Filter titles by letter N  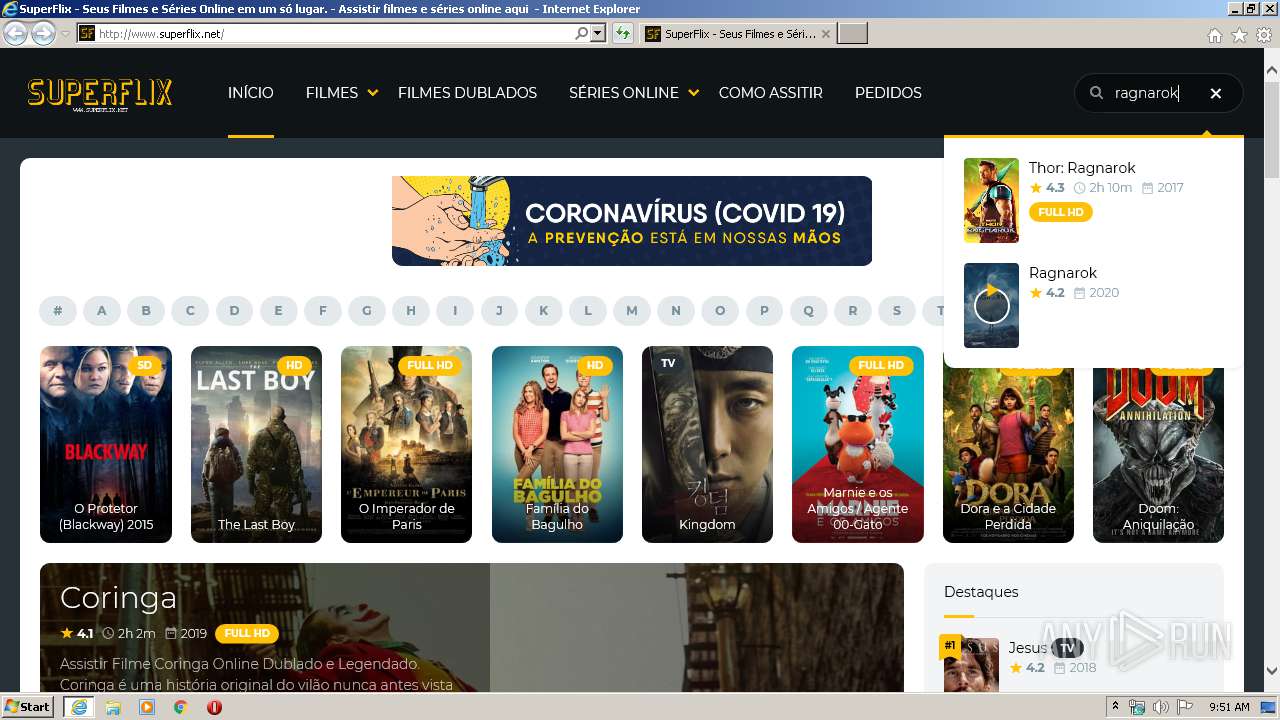pyautogui.click(x=676, y=311)
